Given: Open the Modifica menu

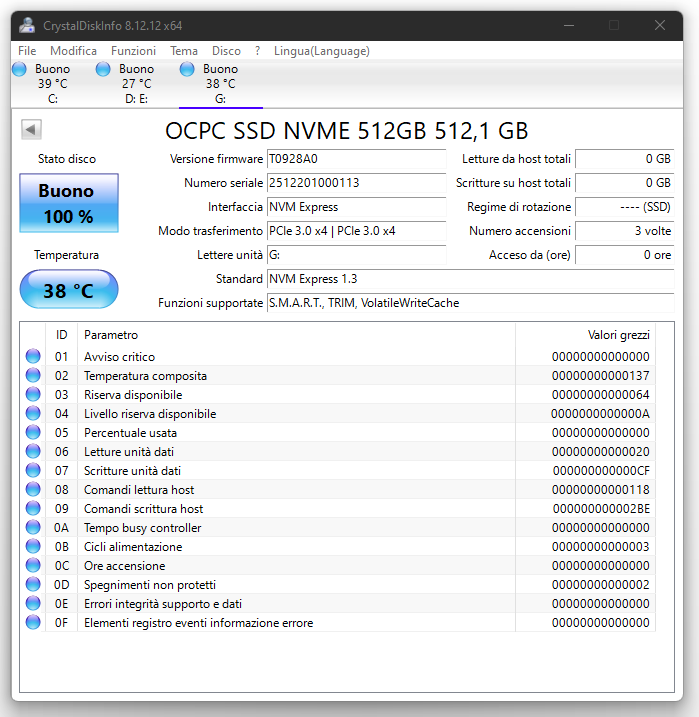Looking at the screenshot, I should tap(74, 51).
